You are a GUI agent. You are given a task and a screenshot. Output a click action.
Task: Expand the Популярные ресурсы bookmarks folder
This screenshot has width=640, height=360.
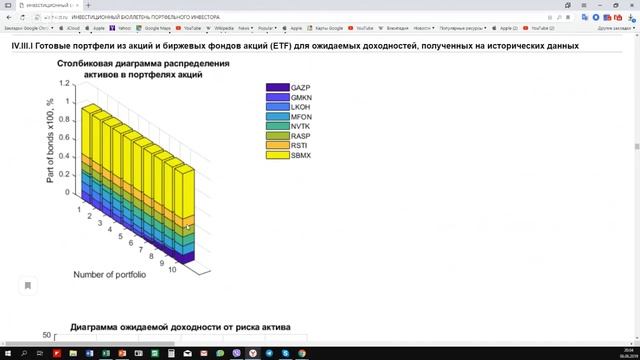tap(463, 28)
